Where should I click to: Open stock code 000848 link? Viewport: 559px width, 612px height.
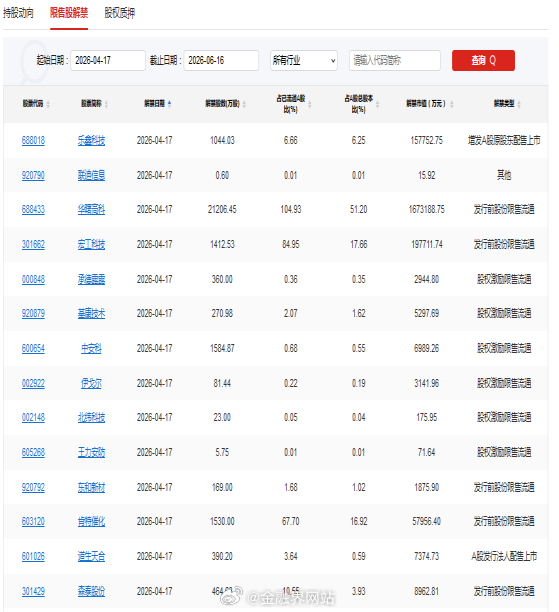coord(33,279)
